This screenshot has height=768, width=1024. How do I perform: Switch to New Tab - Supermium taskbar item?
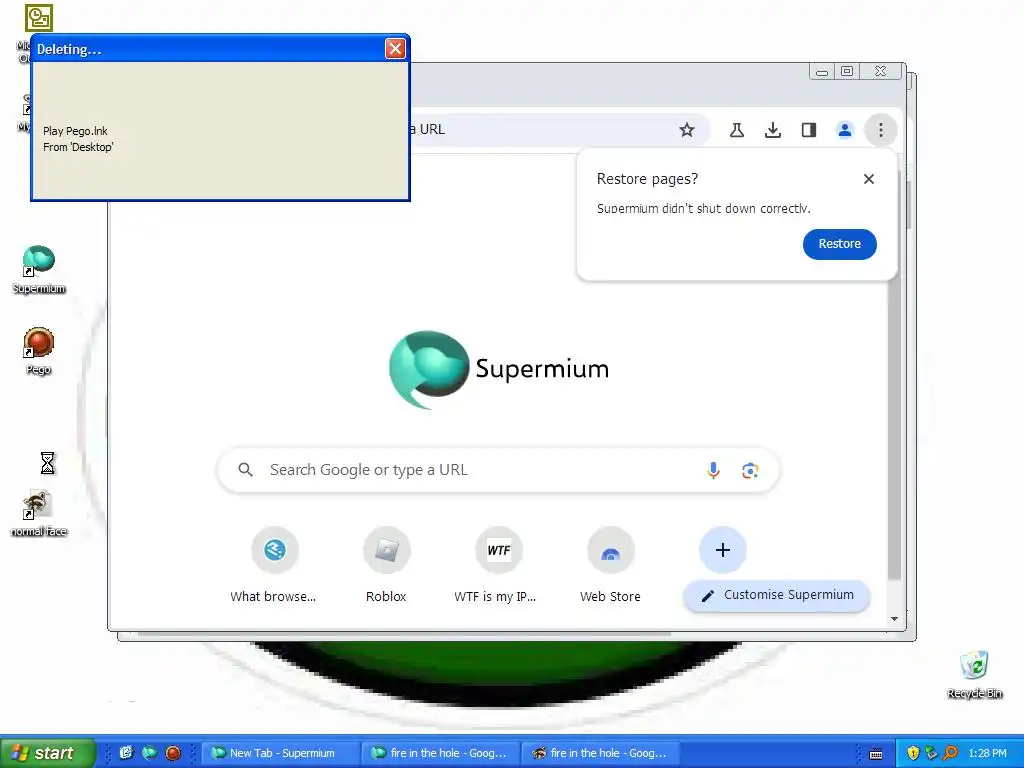point(281,753)
